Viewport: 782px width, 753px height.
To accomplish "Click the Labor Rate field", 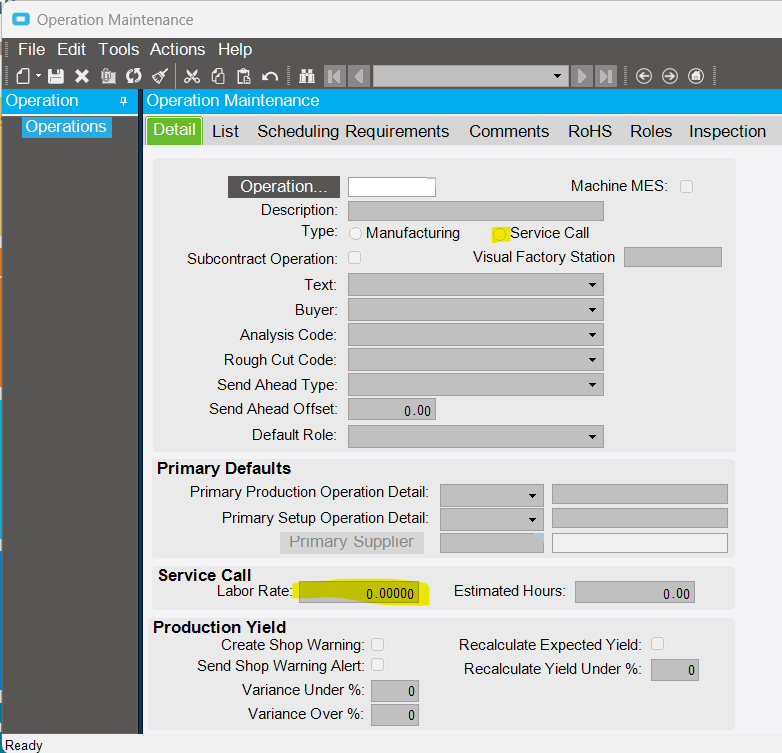I will pyautogui.click(x=359, y=592).
